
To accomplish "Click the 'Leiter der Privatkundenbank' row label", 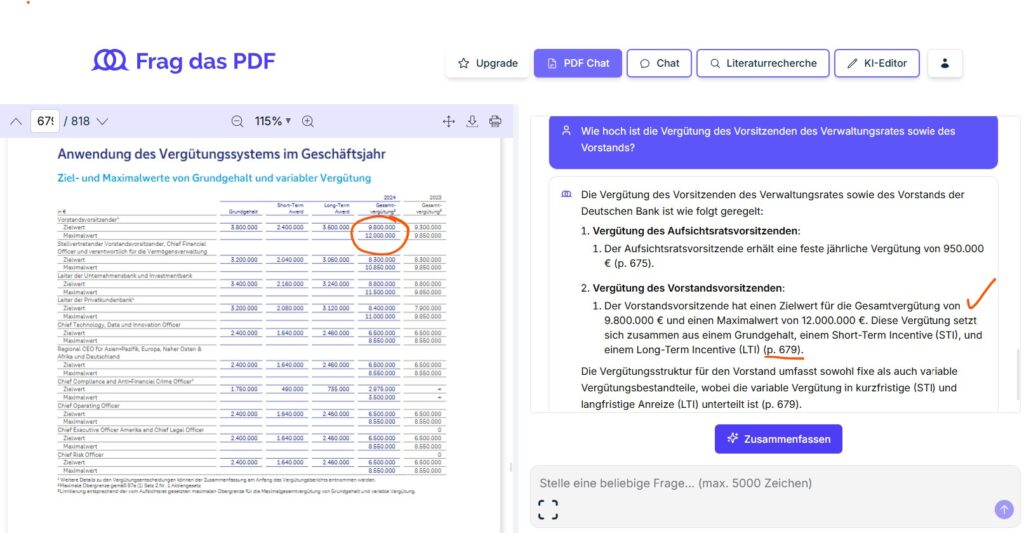I will [95, 300].
